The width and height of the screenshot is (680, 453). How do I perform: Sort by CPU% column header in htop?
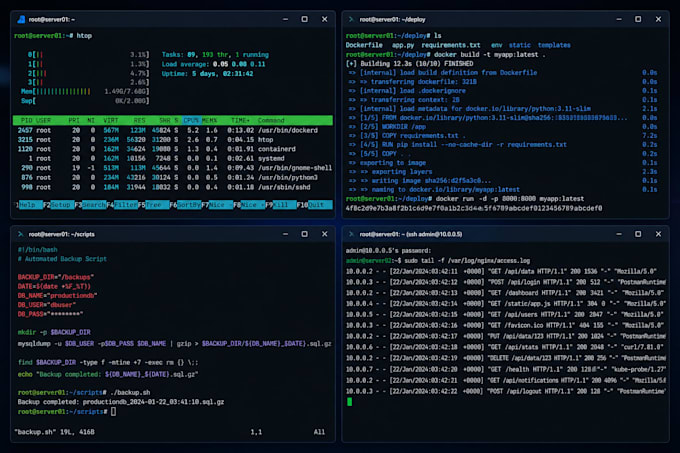pyautogui.click(x=191, y=121)
